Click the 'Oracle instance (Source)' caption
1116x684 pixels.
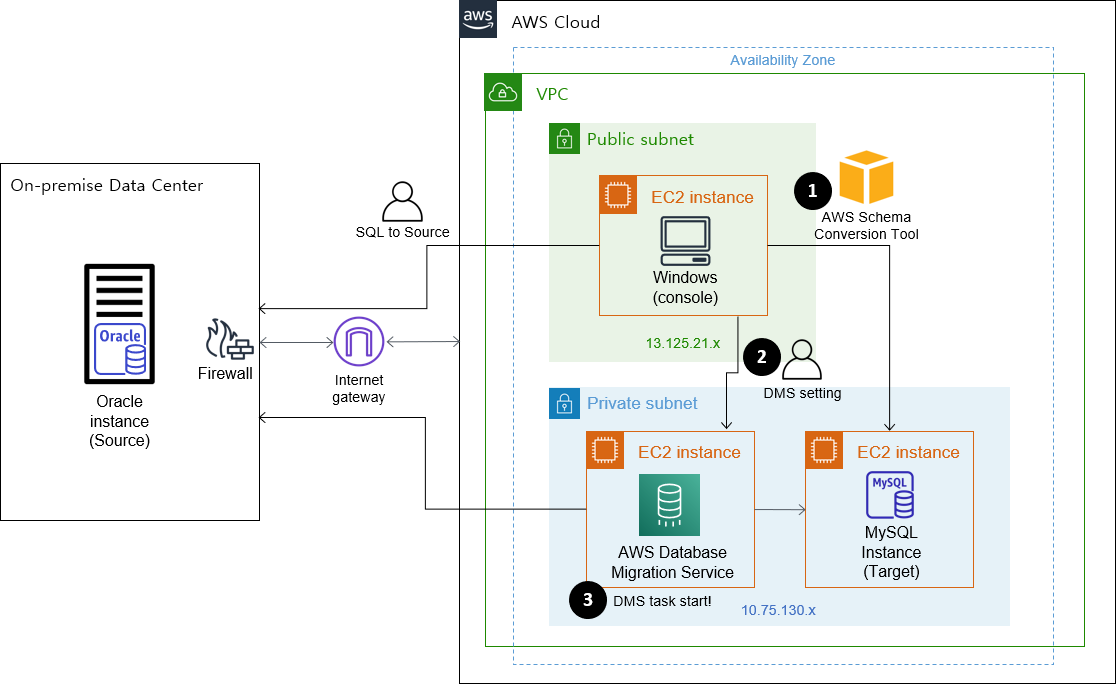point(120,421)
